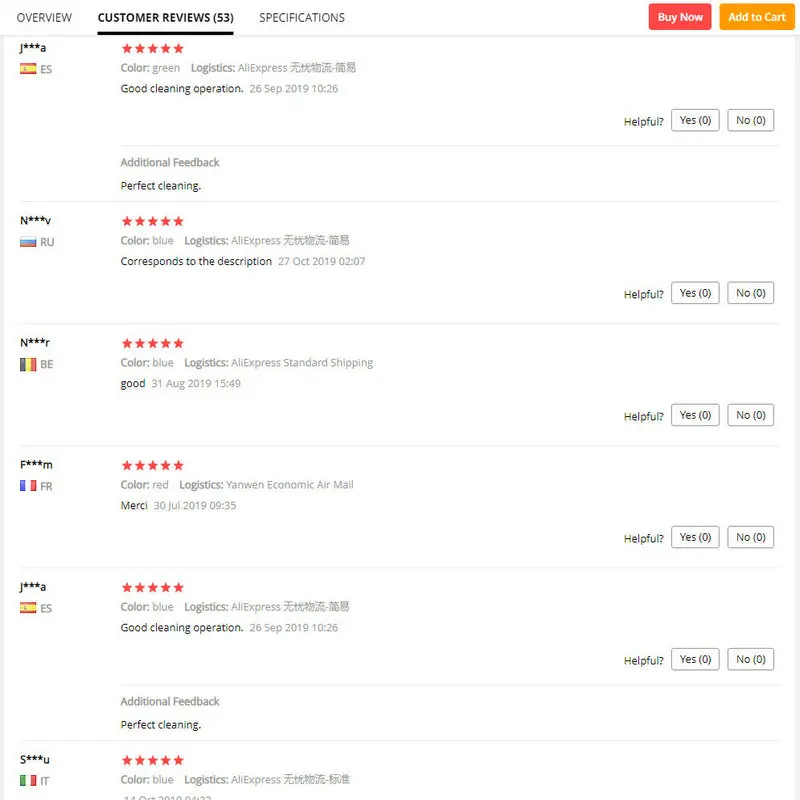Click the France flag next to F***m
The height and width of the screenshot is (800, 800).
(x=28, y=486)
